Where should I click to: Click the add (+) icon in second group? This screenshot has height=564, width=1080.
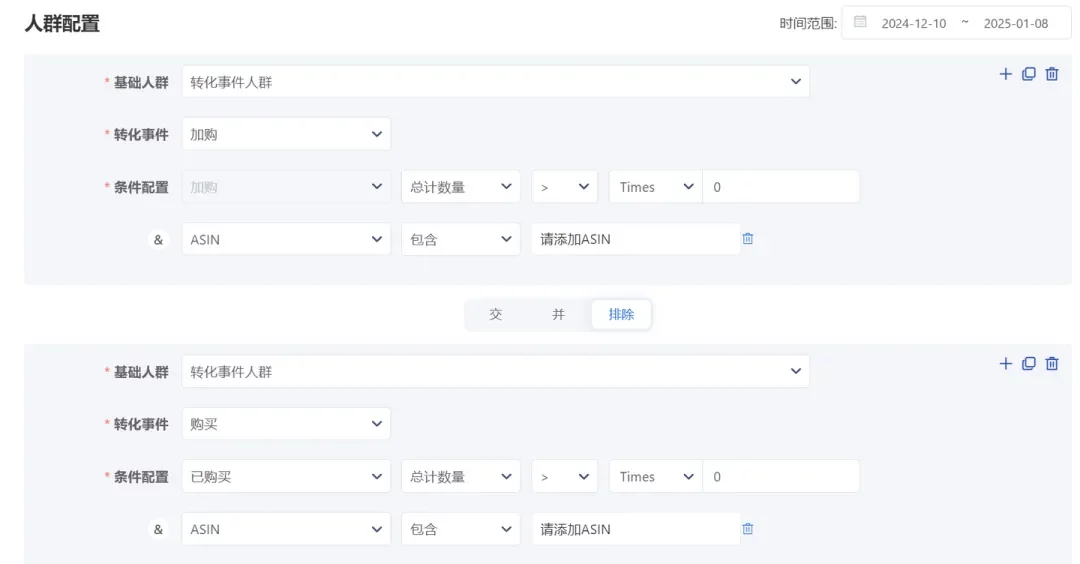tap(1005, 364)
